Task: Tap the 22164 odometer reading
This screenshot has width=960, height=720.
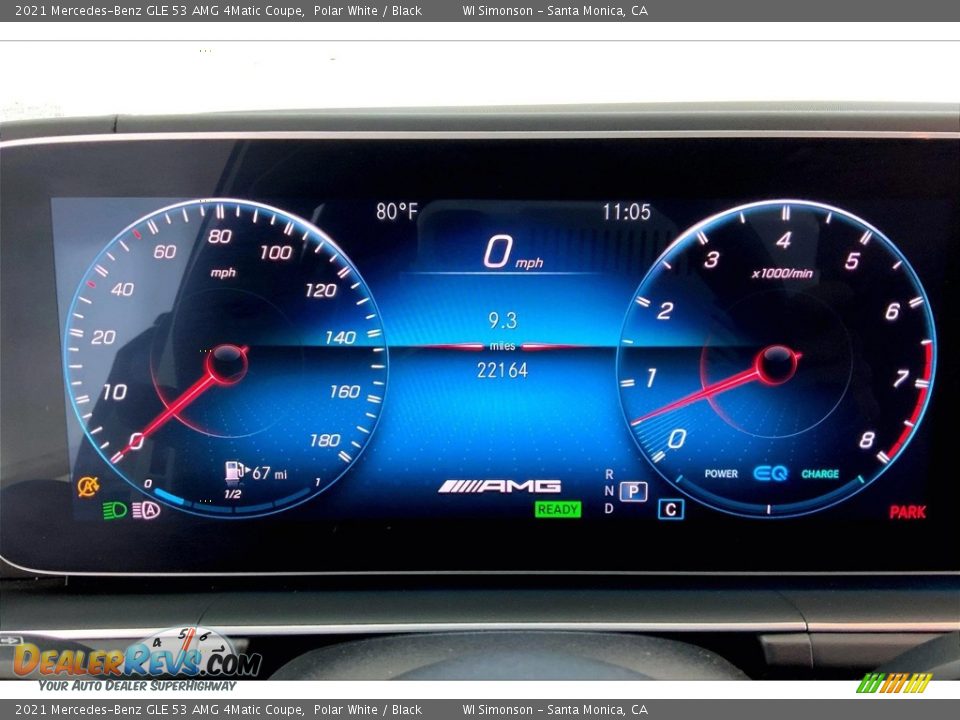Action: (x=502, y=370)
